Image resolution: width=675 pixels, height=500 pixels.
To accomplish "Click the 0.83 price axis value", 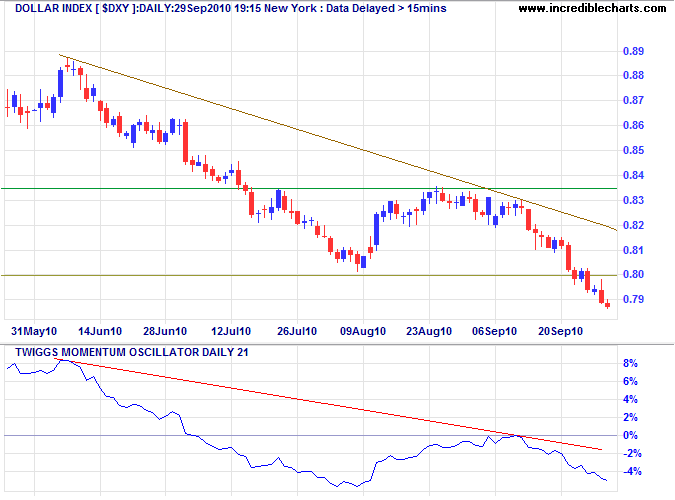I will 633,200.
